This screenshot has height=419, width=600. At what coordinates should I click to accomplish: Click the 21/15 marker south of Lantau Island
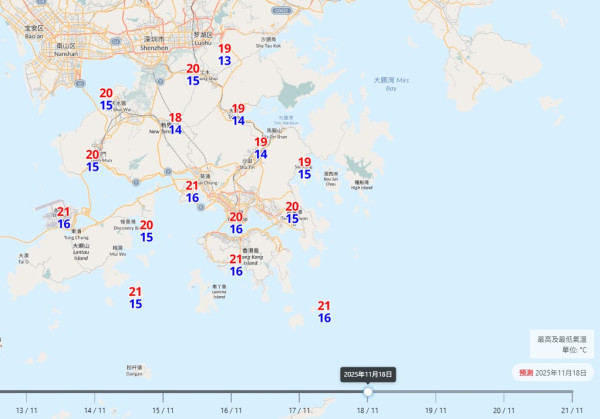[x=135, y=298]
